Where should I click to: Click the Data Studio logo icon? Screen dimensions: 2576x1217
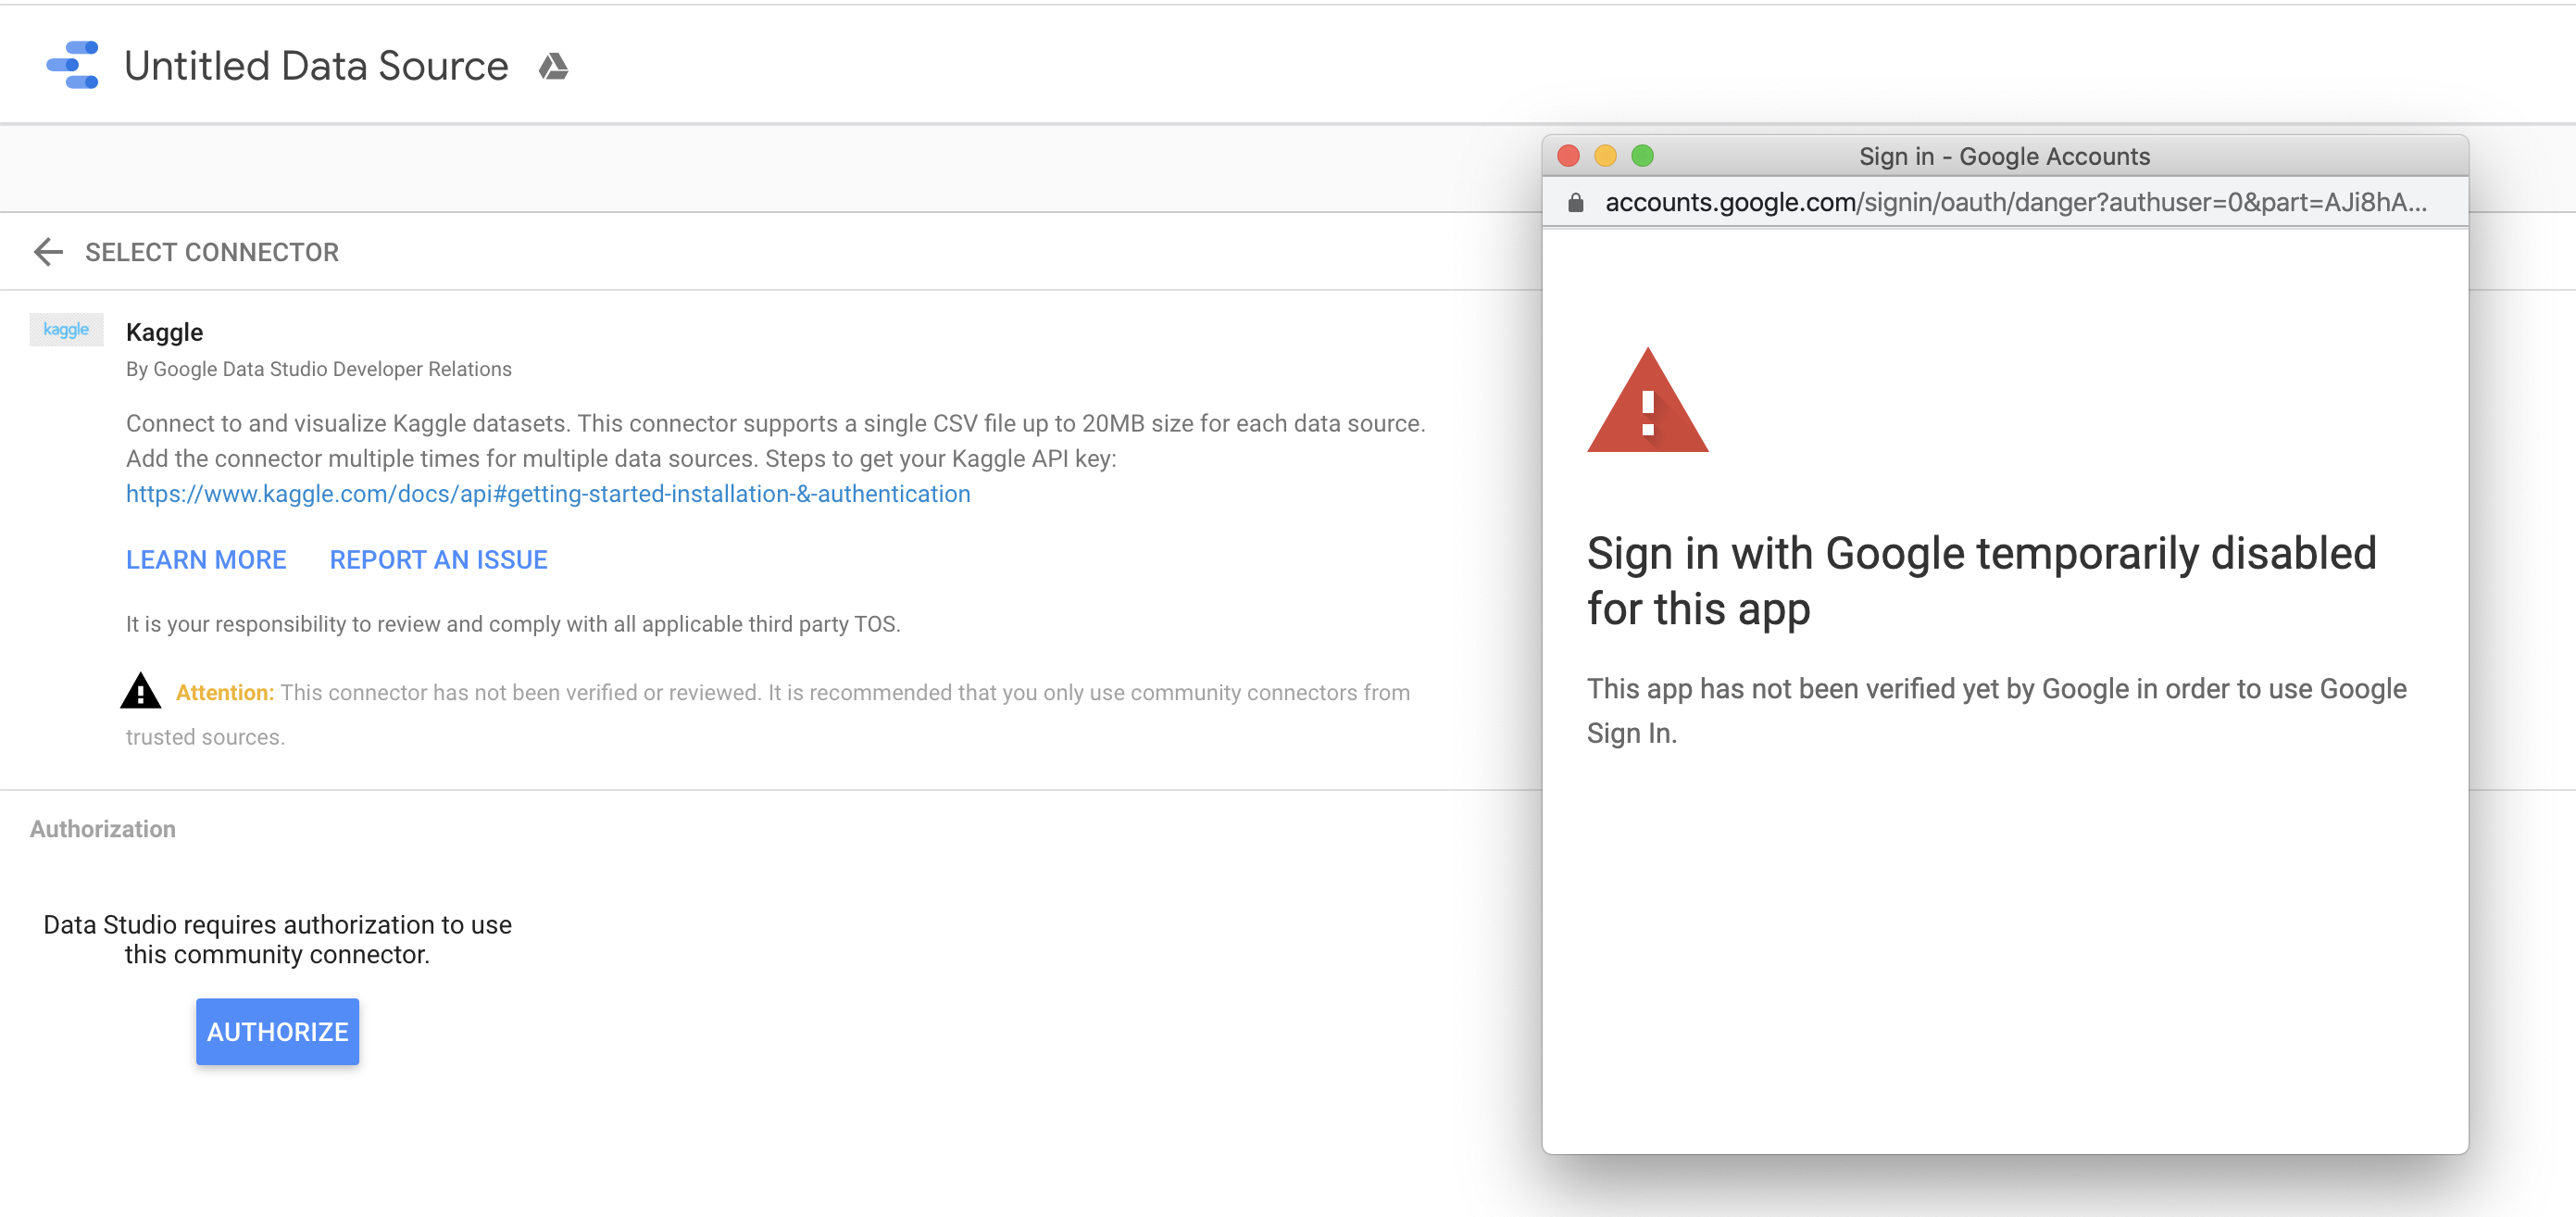(x=73, y=65)
